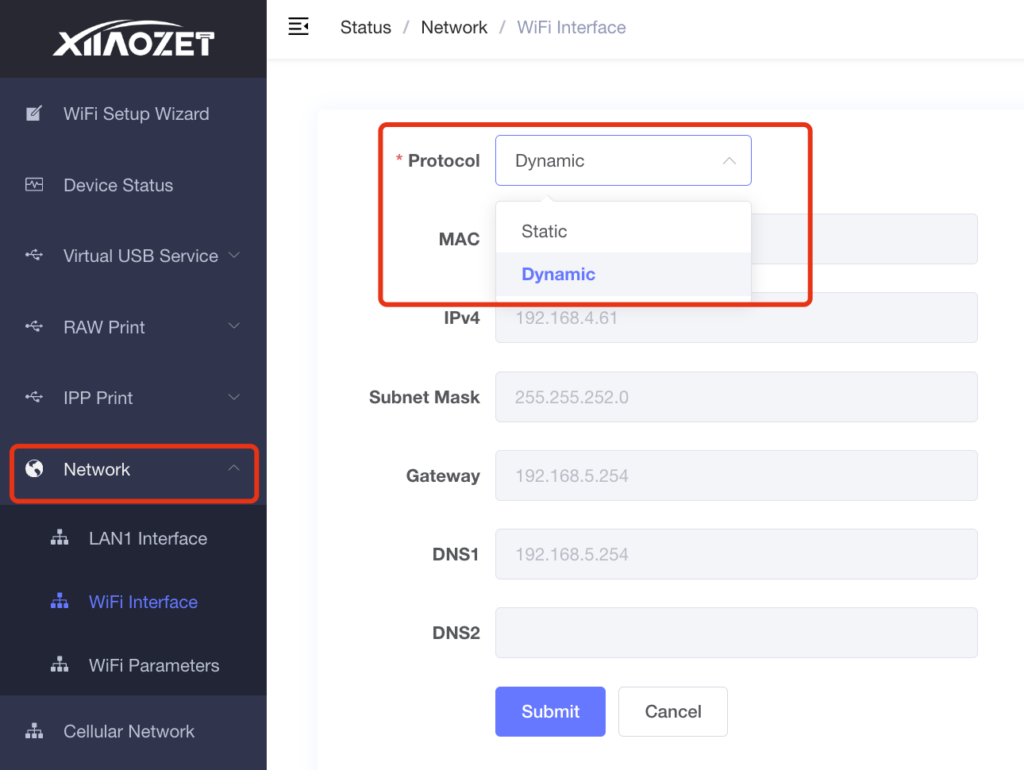Click the WiFi Setup Wizard edit icon
This screenshot has height=770, width=1024.
[x=34, y=114]
